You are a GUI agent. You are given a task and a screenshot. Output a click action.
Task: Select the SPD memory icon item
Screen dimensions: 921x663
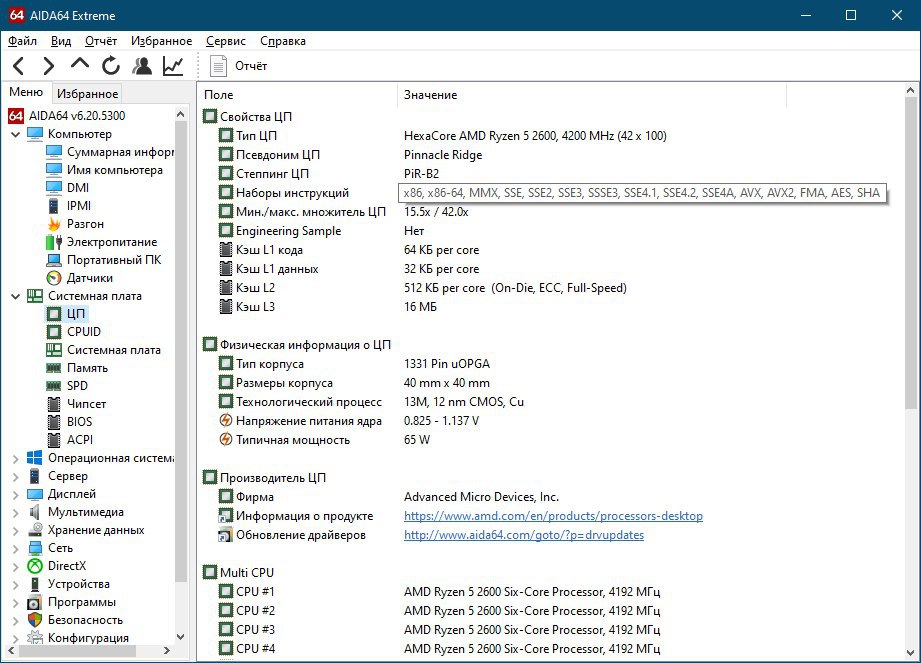click(54, 386)
